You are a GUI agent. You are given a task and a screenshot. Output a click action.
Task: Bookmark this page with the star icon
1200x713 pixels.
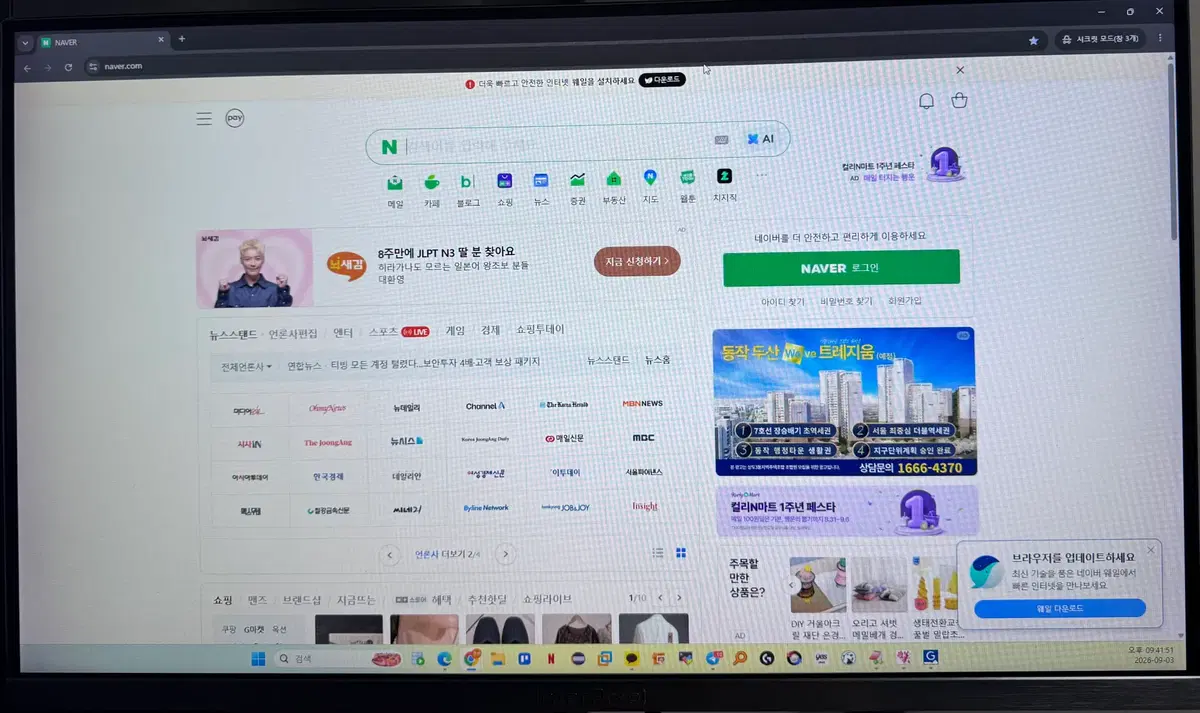click(x=1033, y=40)
